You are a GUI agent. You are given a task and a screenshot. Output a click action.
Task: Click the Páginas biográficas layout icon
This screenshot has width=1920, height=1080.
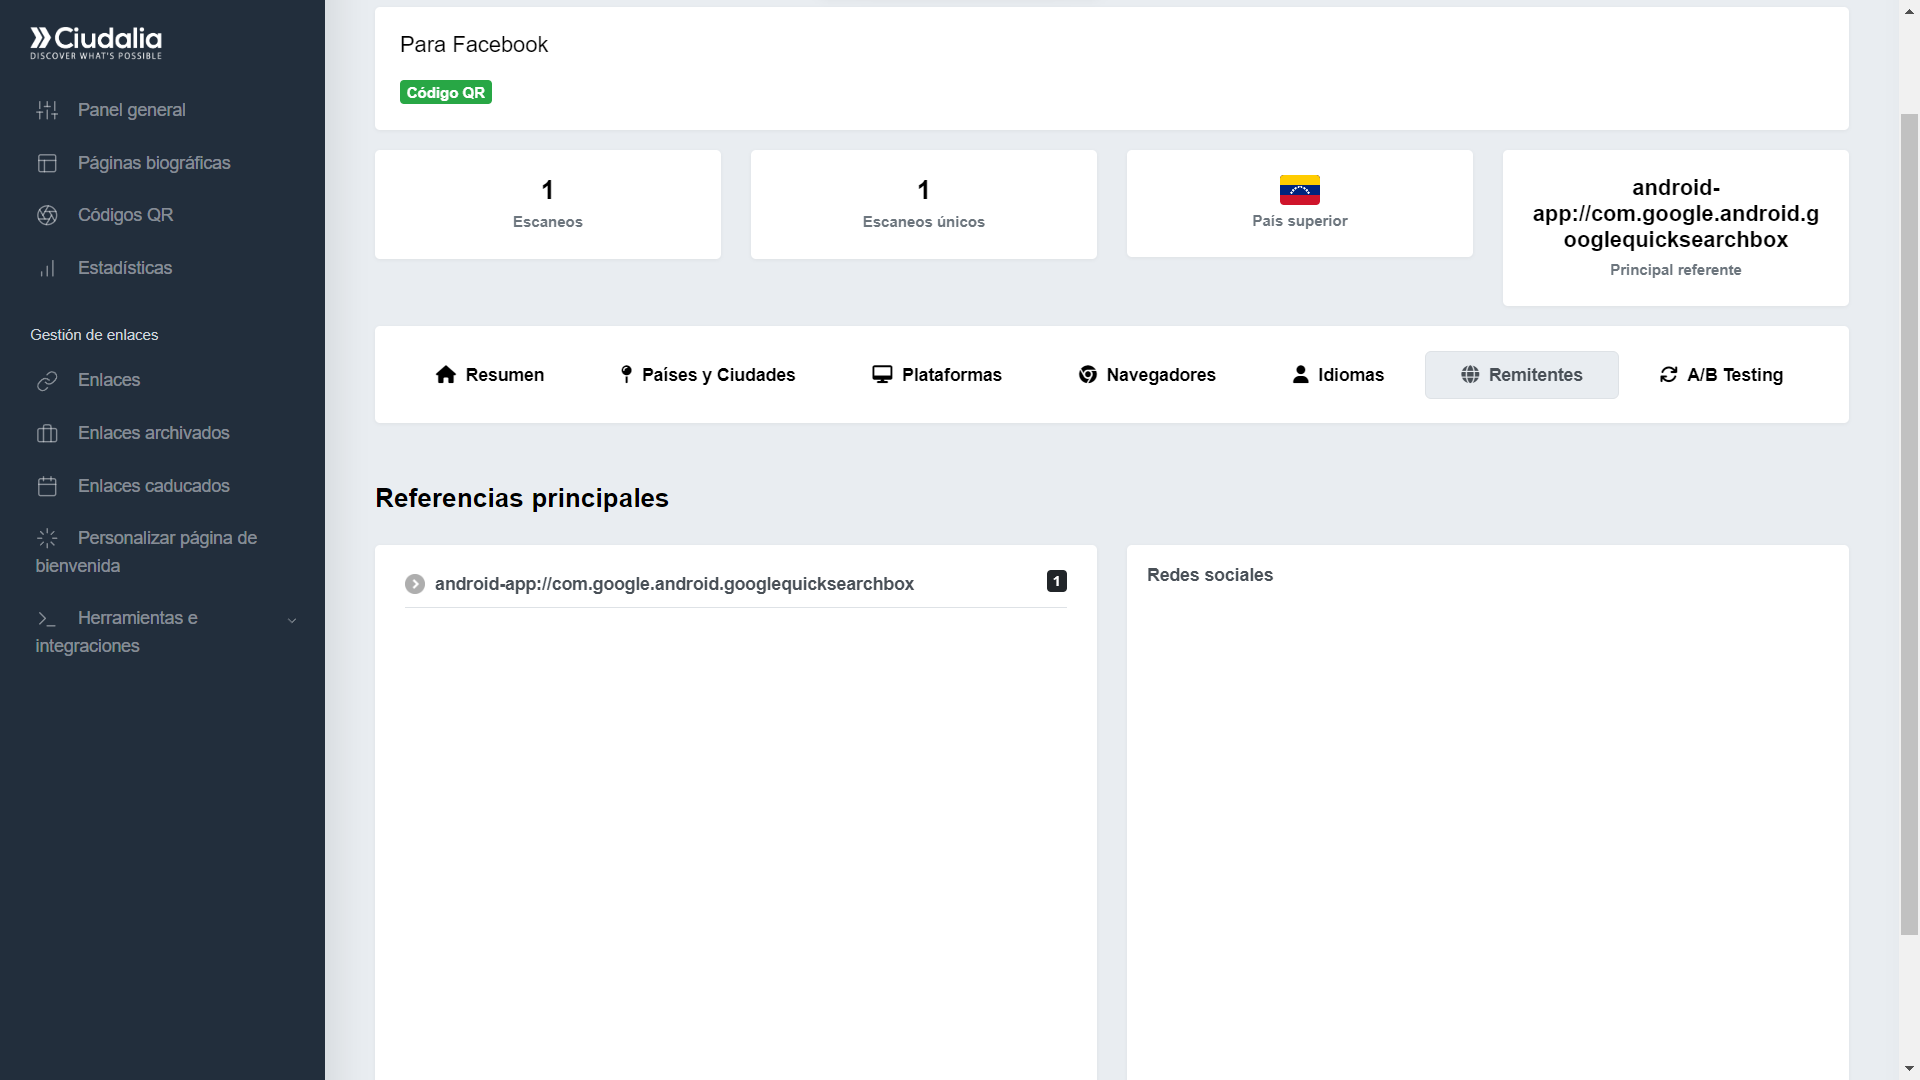click(47, 163)
